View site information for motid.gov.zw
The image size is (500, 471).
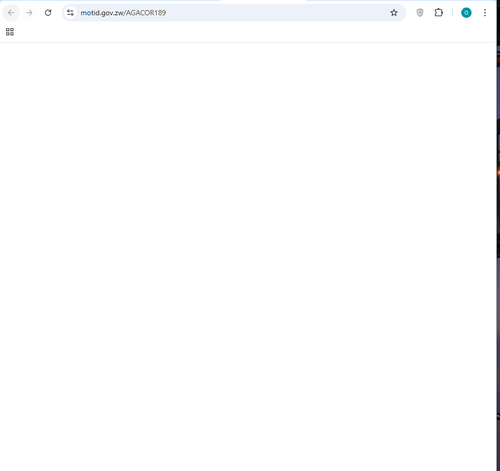[x=70, y=13]
